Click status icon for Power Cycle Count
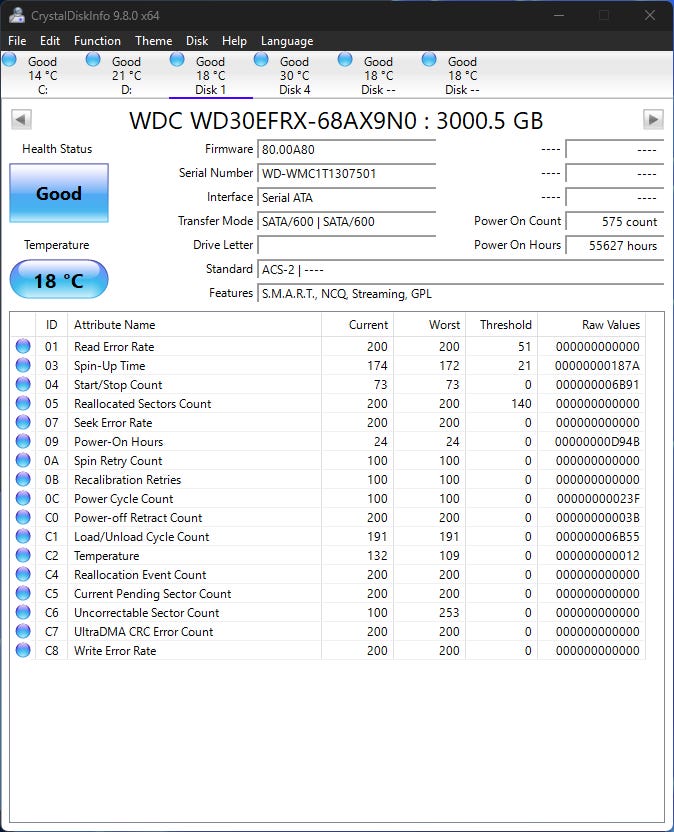 tap(23, 498)
